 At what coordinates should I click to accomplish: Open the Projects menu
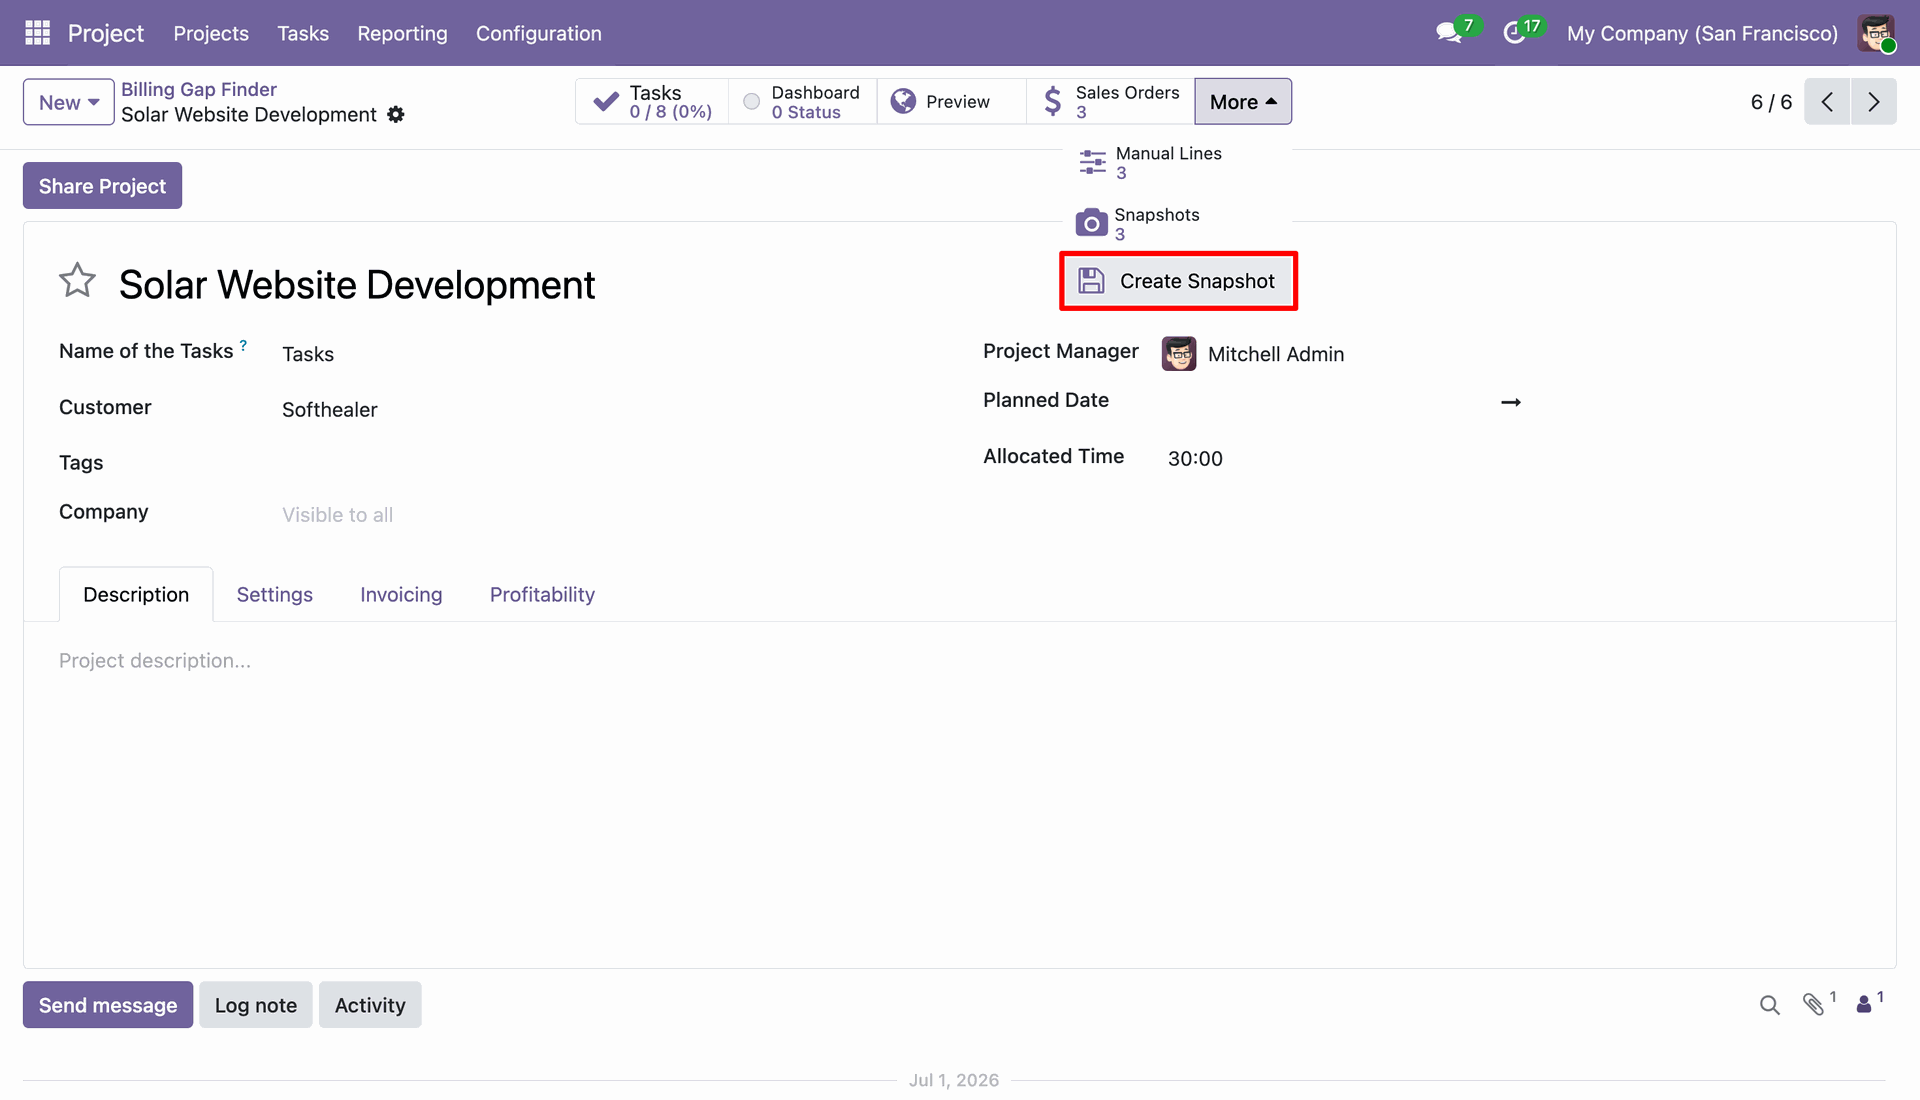(211, 33)
